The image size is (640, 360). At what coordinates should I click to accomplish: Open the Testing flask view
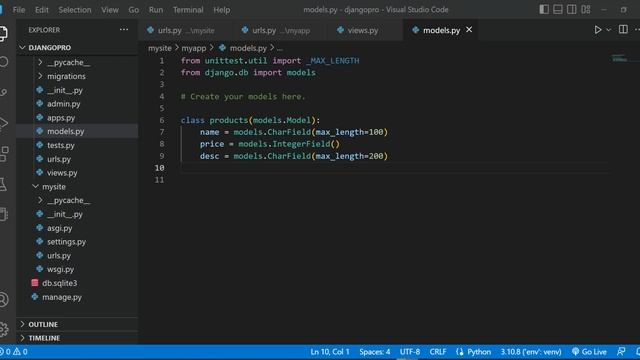3,184
